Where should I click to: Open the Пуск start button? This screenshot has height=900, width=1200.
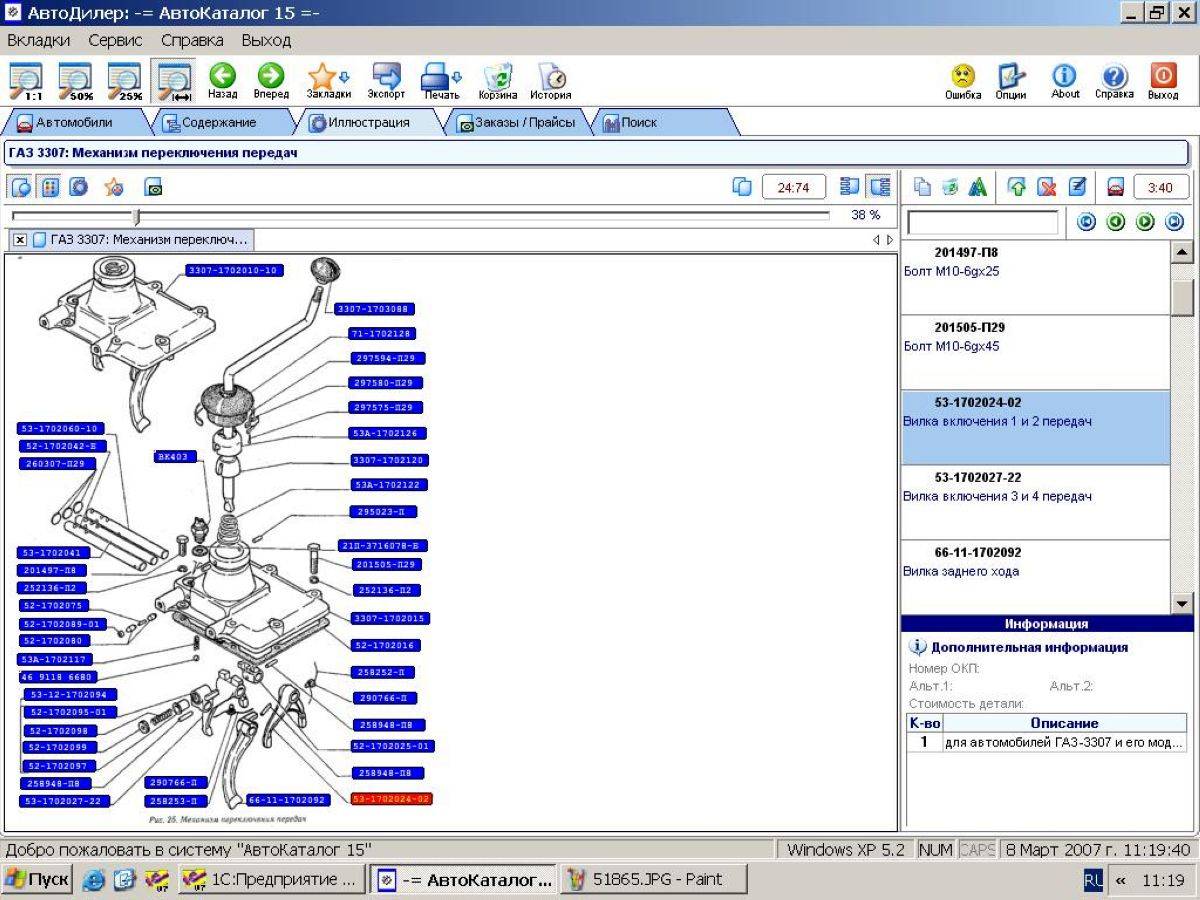37,880
